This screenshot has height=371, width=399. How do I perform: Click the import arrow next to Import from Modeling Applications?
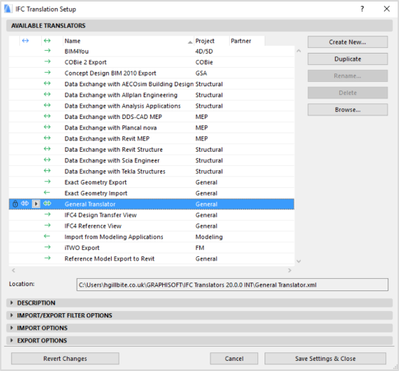point(47,236)
